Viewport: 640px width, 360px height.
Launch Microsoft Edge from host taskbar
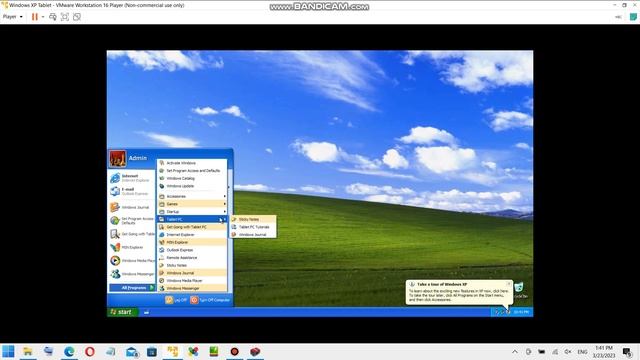click(x=69, y=351)
